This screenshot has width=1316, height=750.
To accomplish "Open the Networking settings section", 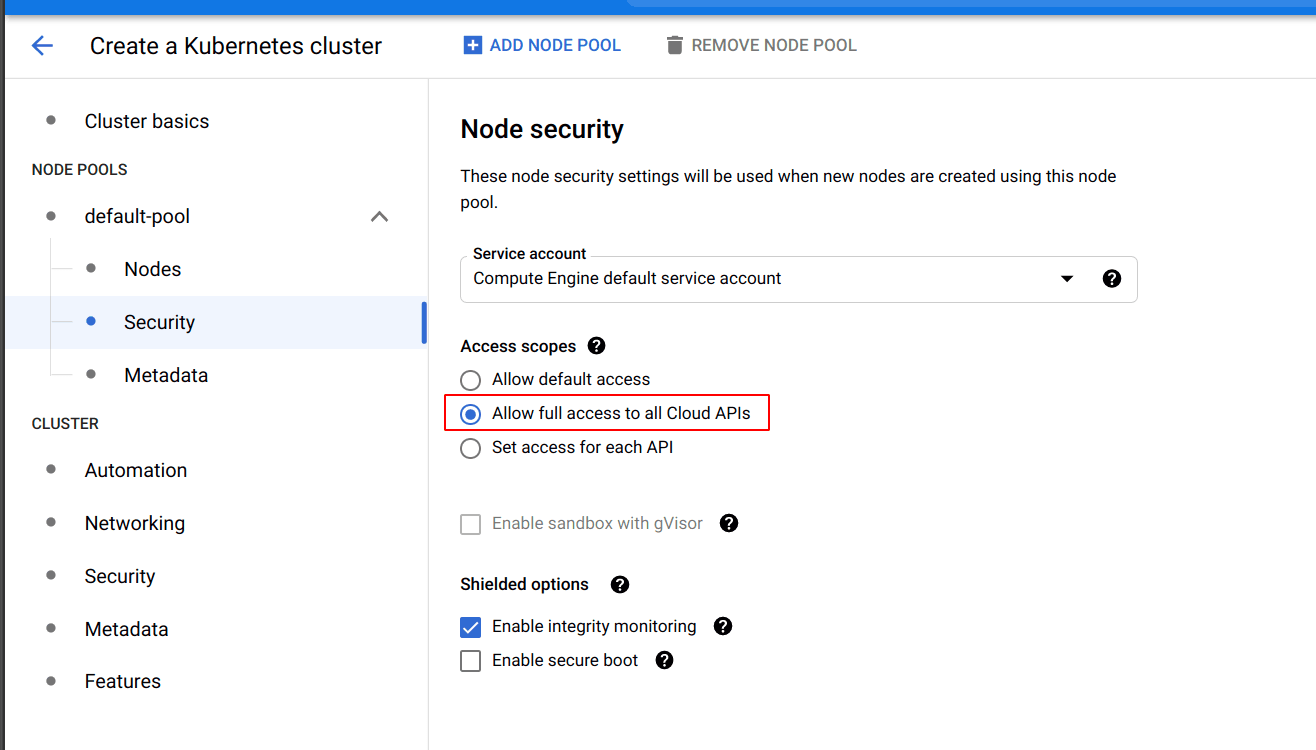I will [134, 523].
